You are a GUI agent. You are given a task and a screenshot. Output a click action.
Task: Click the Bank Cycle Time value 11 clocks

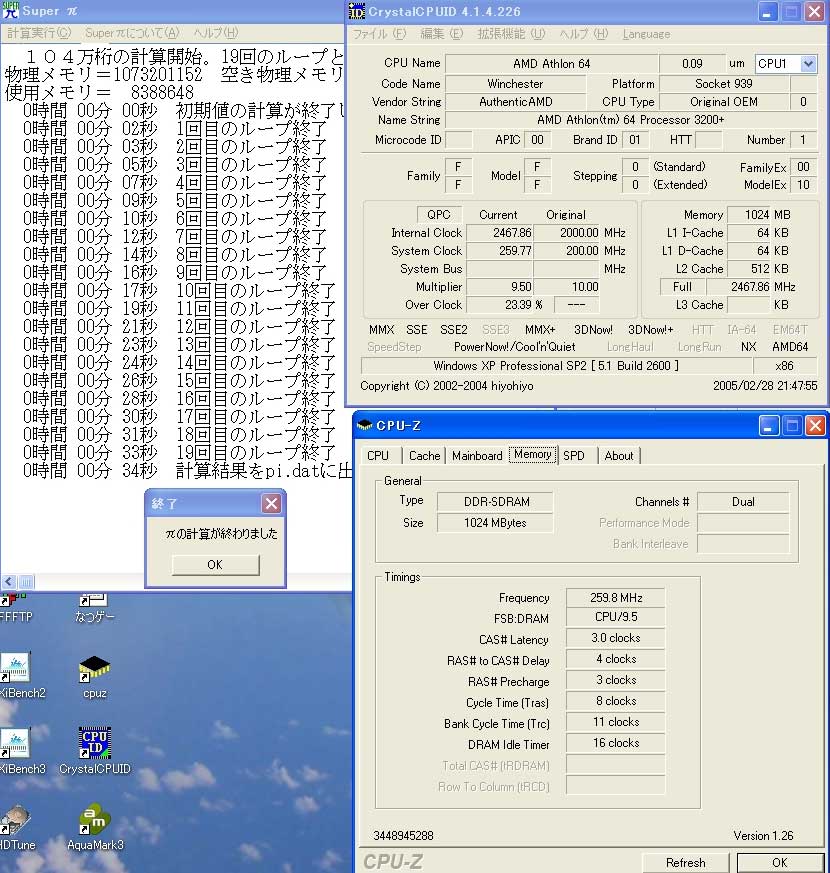616,722
